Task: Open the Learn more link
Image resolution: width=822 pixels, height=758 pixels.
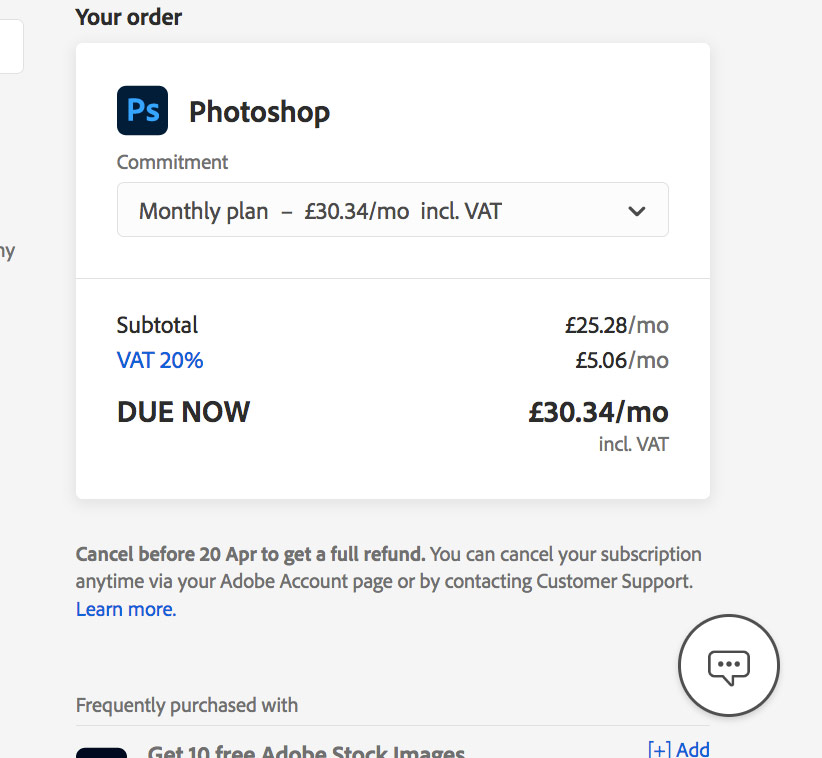Action: pyautogui.click(x=126, y=609)
